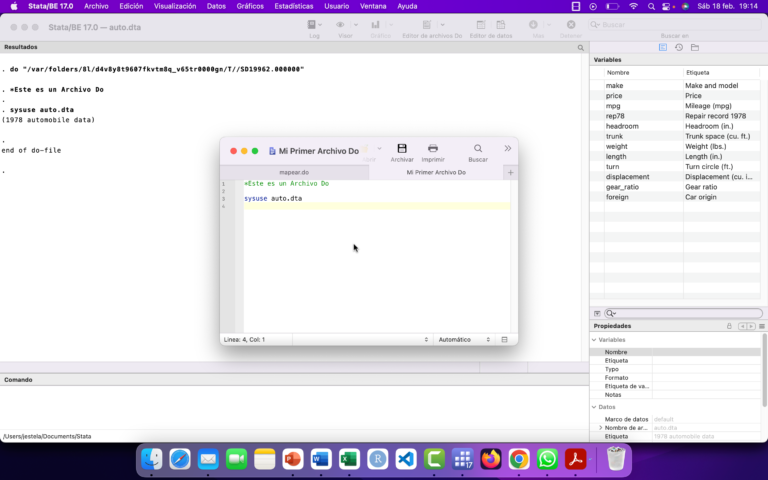This screenshot has height=480, width=768.
Task: Show the command history clock icon
Action: [679, 48]
